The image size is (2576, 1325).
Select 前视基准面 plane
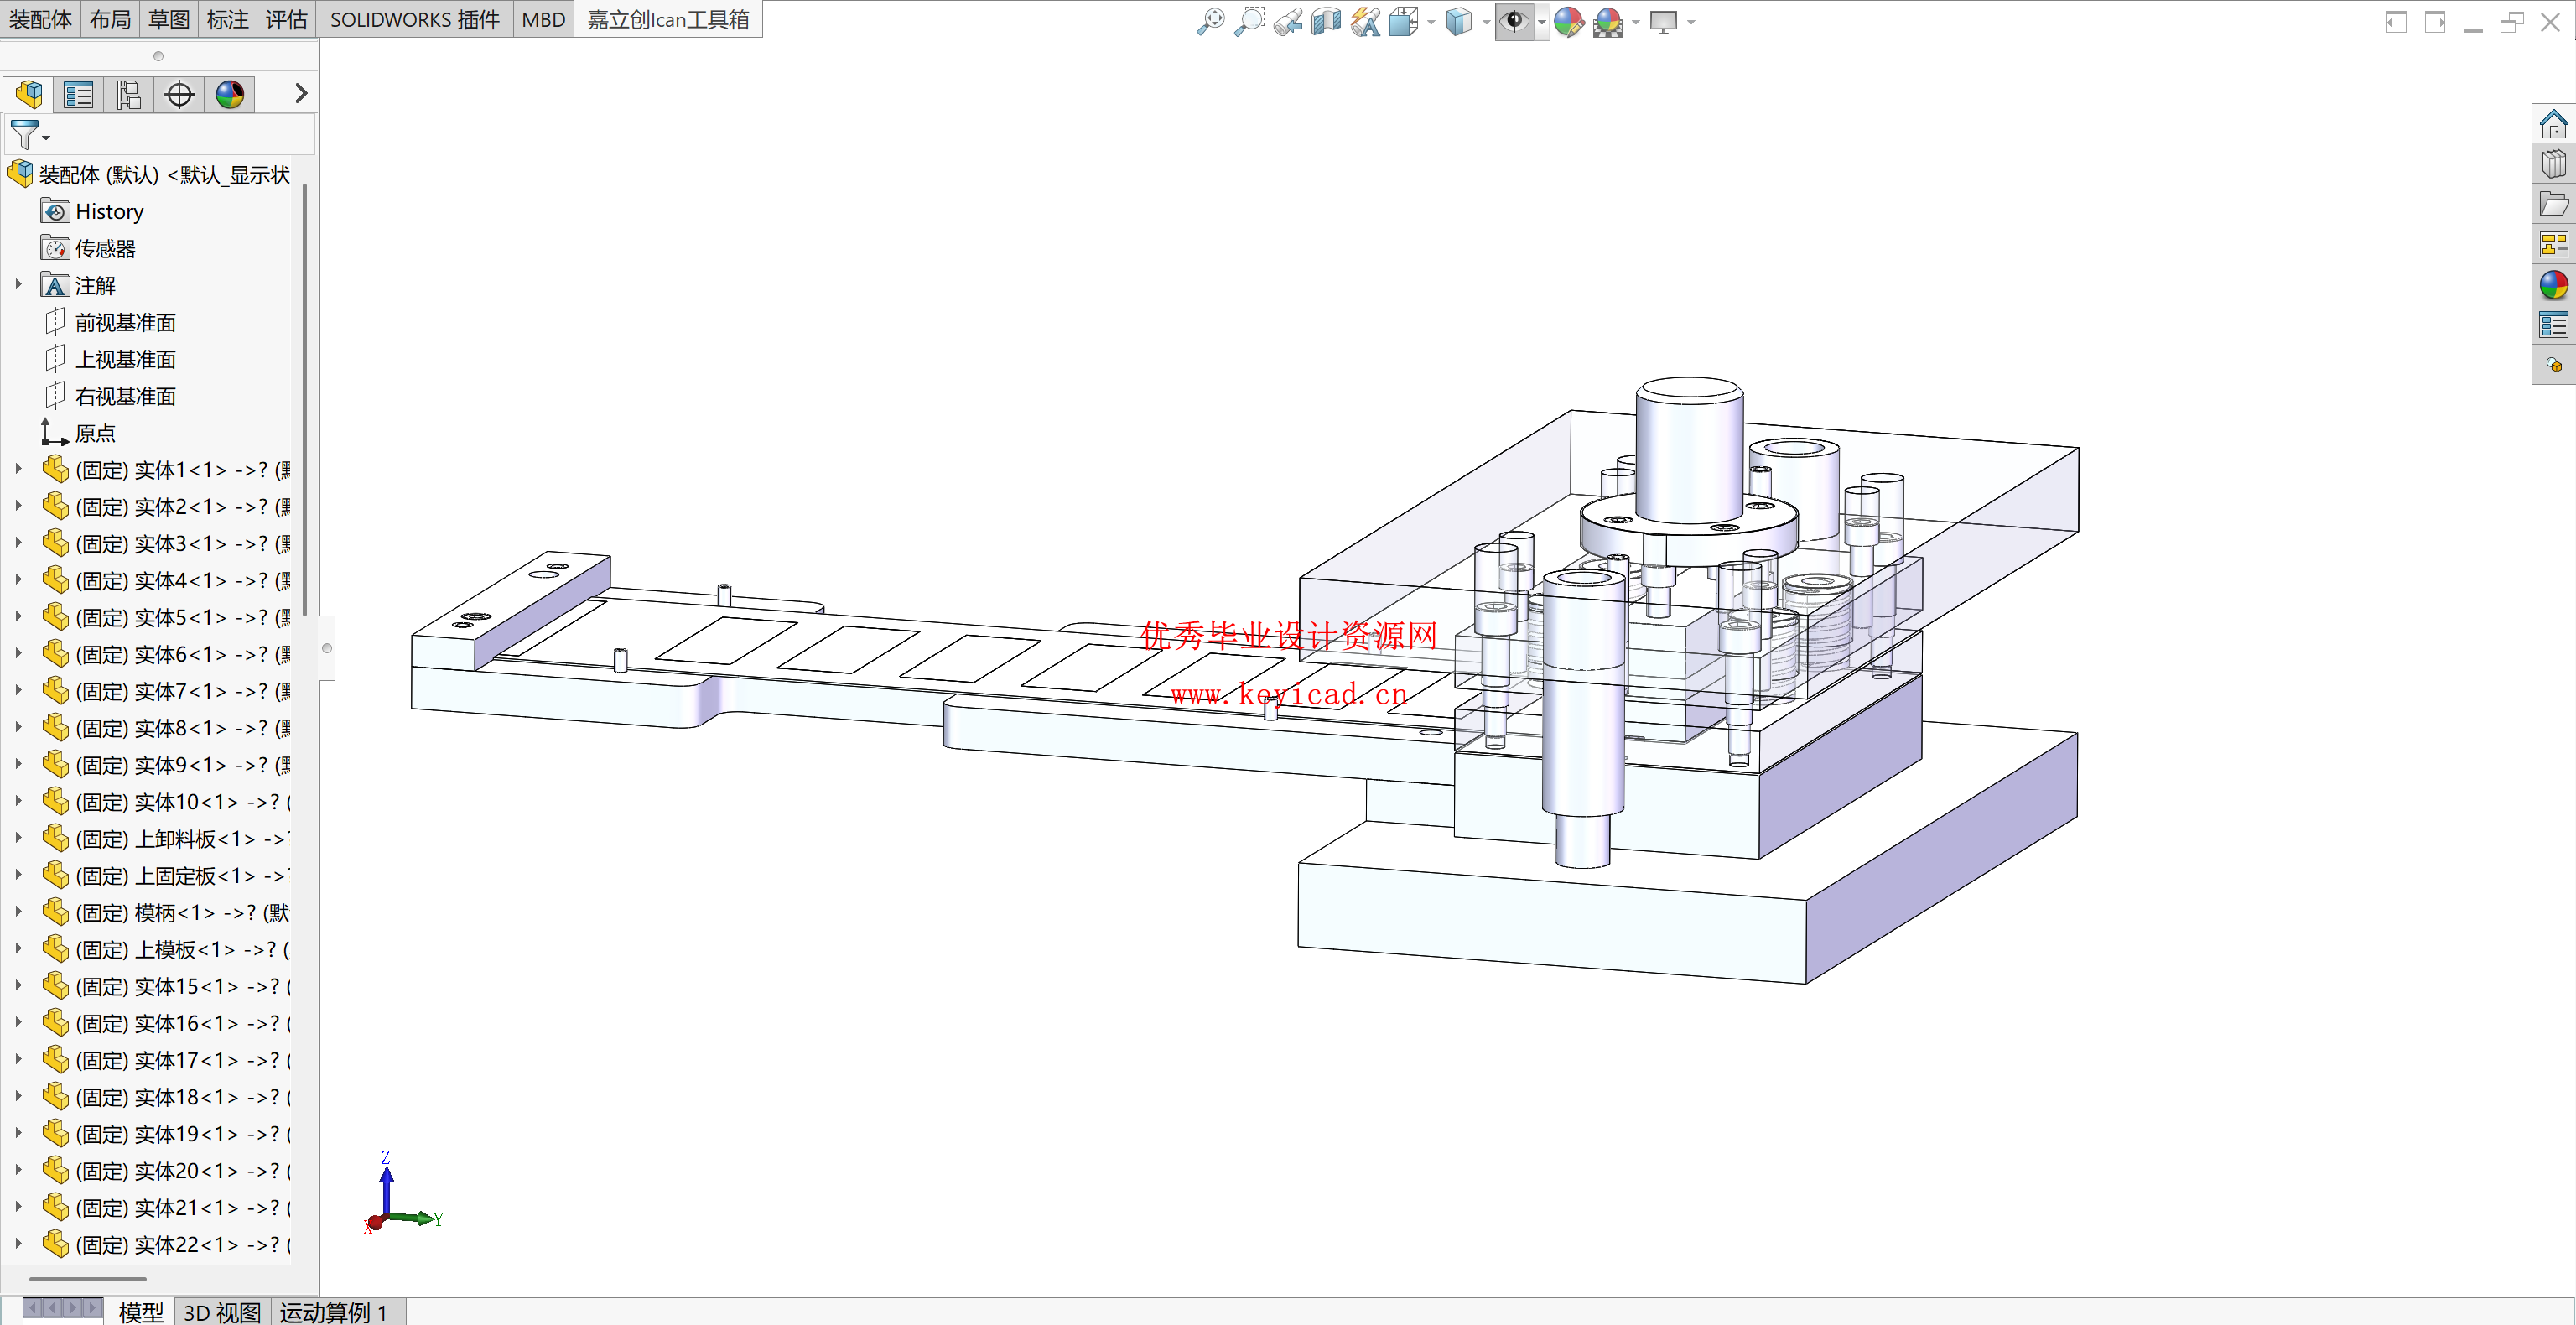(x=111, y=322)
